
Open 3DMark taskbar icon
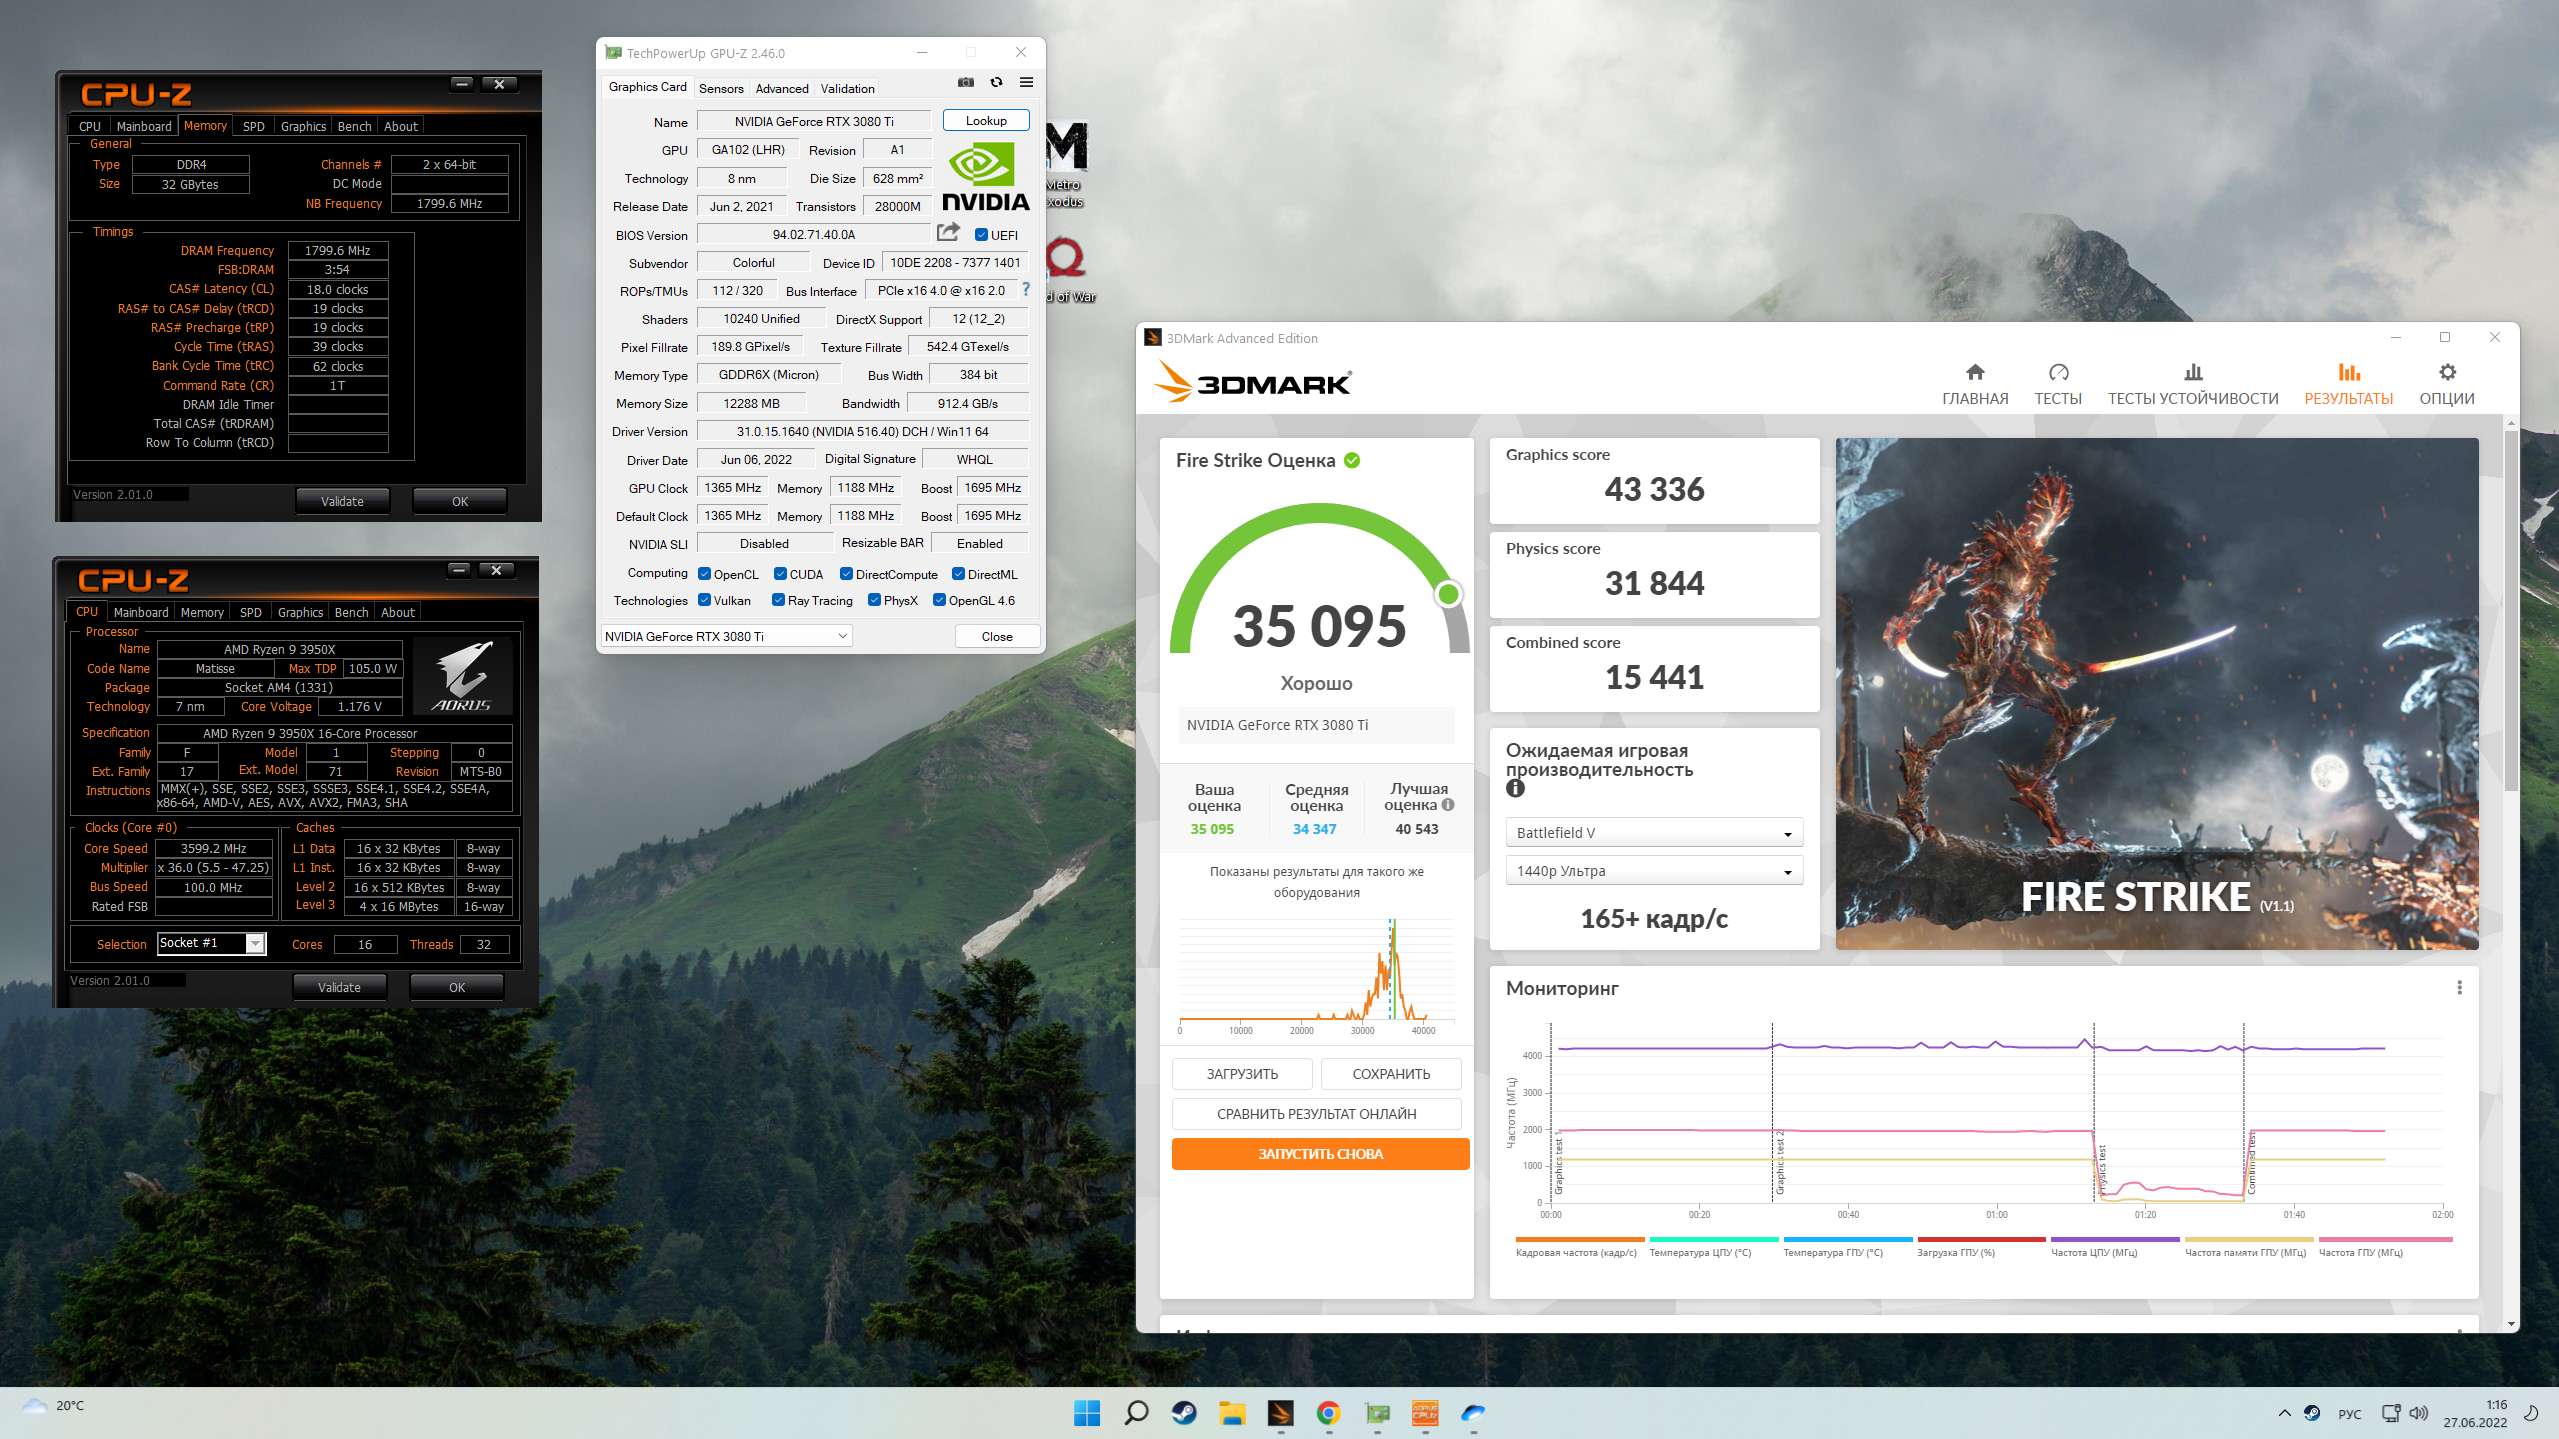click(x=1280, y=1413)
